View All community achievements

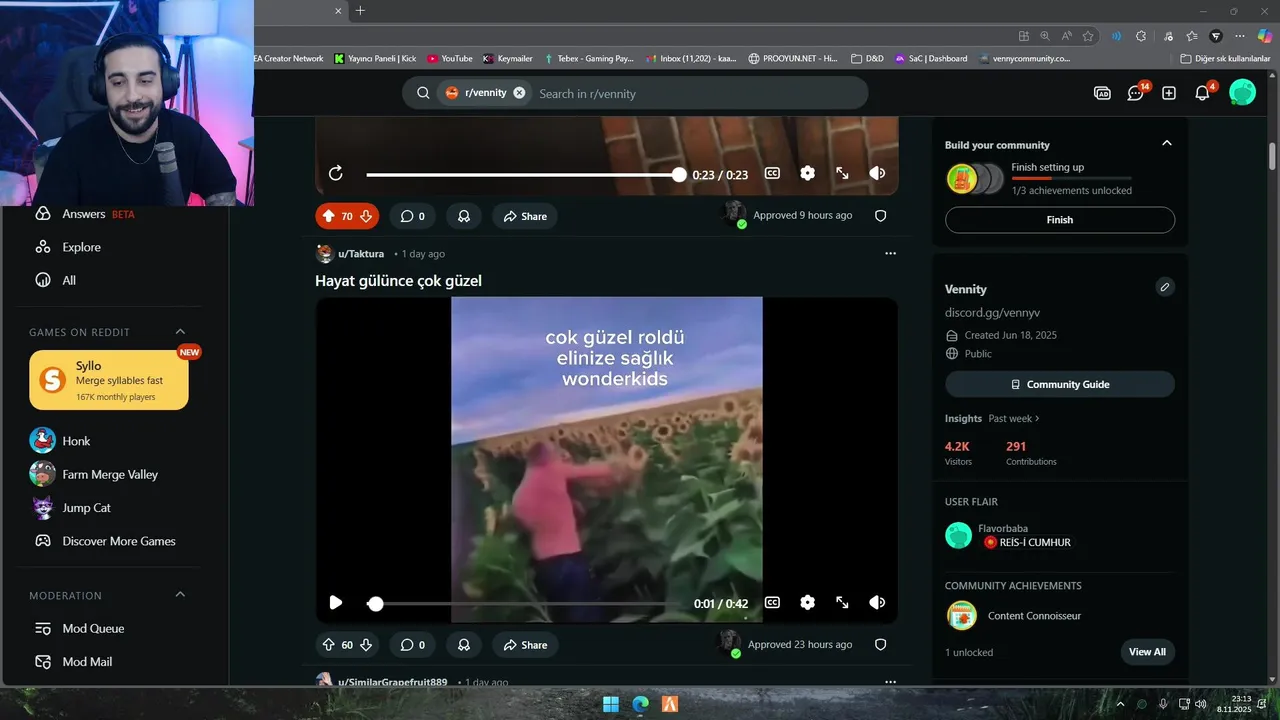1147,652
